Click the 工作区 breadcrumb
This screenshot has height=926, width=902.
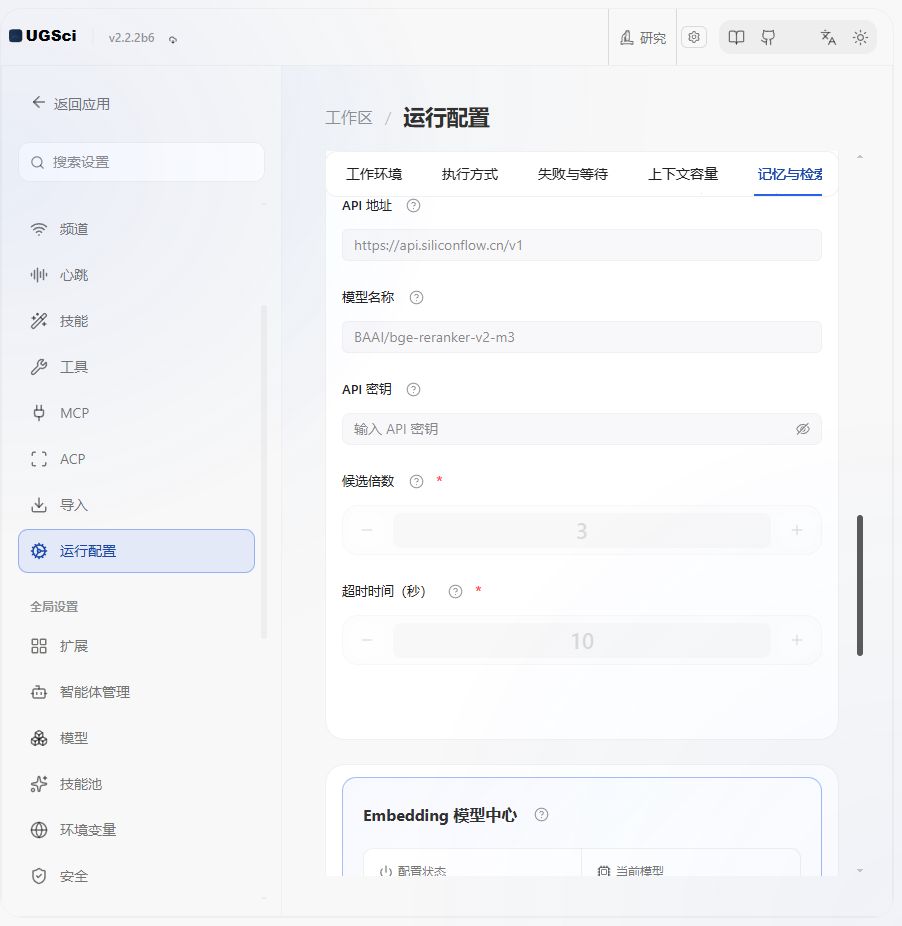(349, 118)
